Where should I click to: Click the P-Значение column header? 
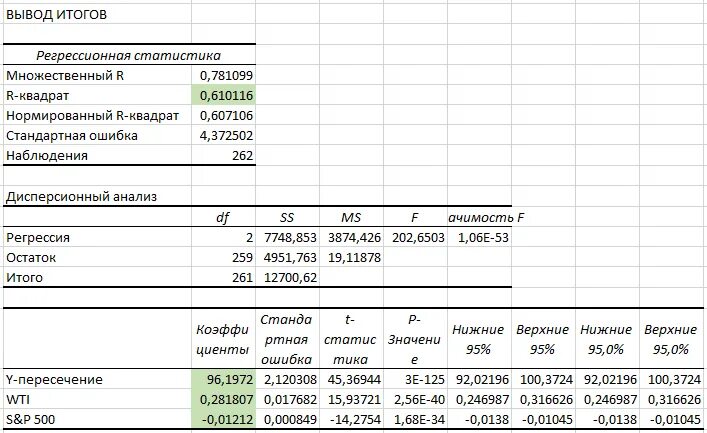point(414,340)
